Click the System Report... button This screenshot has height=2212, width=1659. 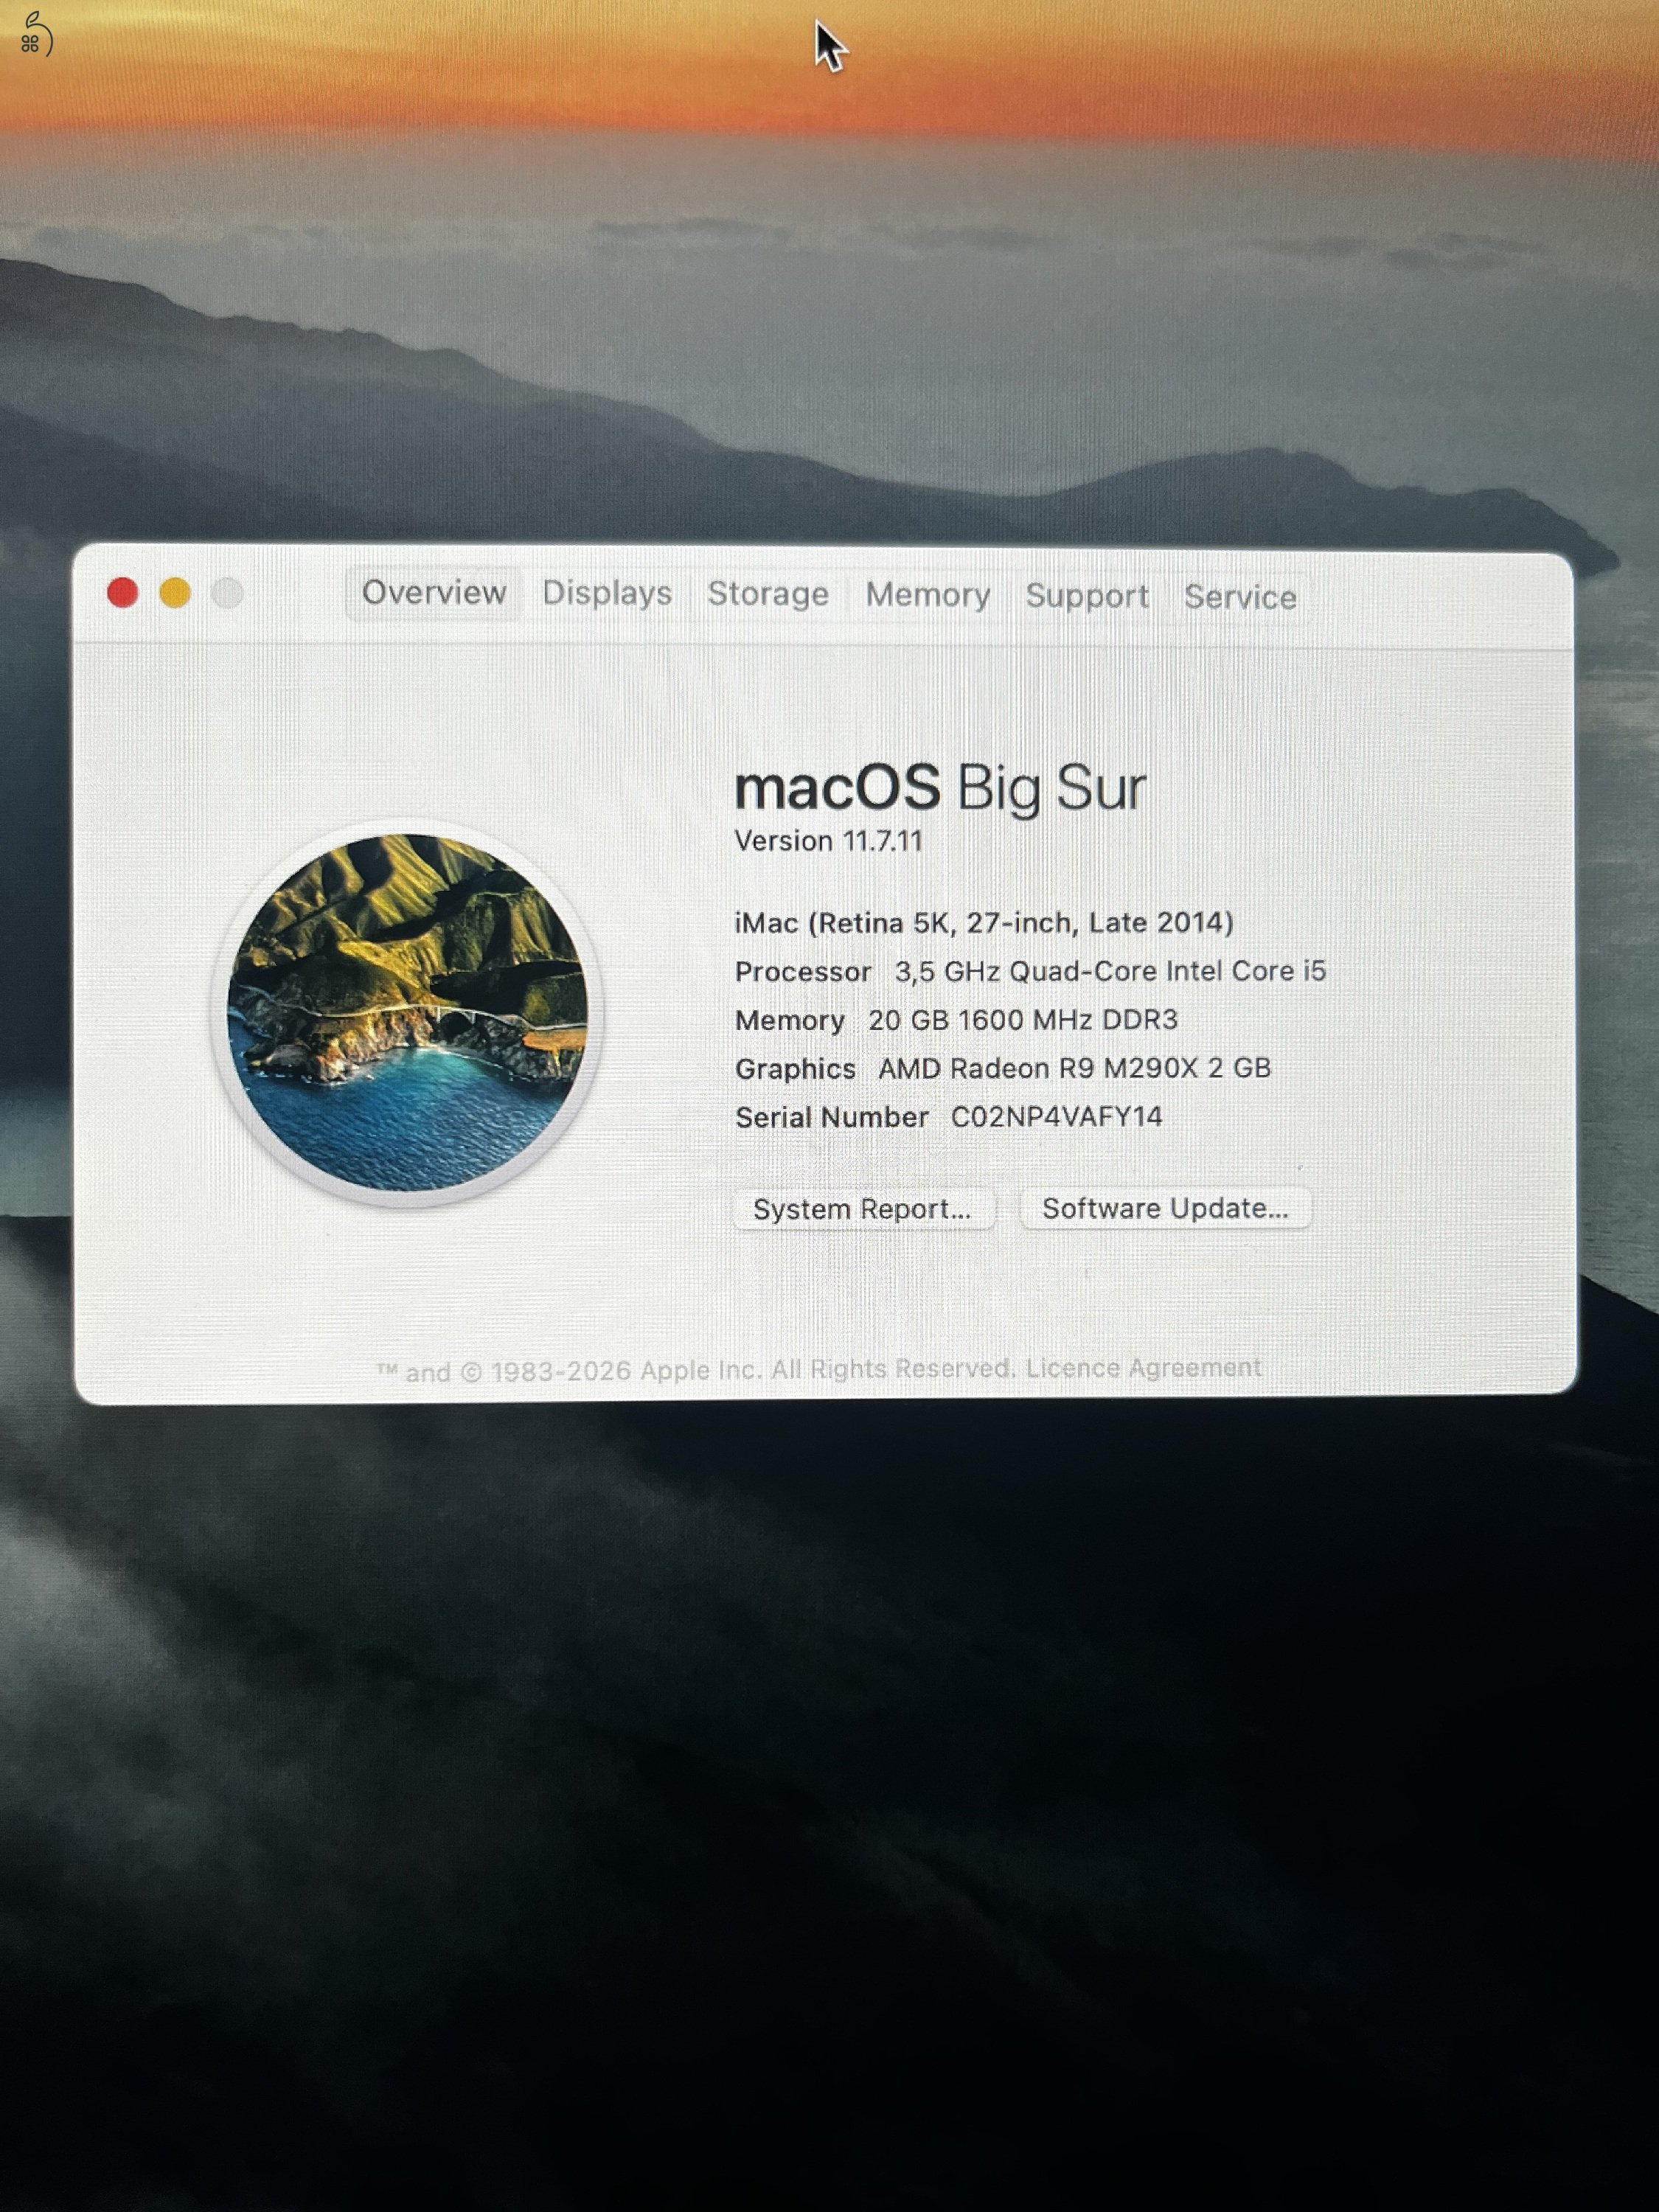(863, 1209)
